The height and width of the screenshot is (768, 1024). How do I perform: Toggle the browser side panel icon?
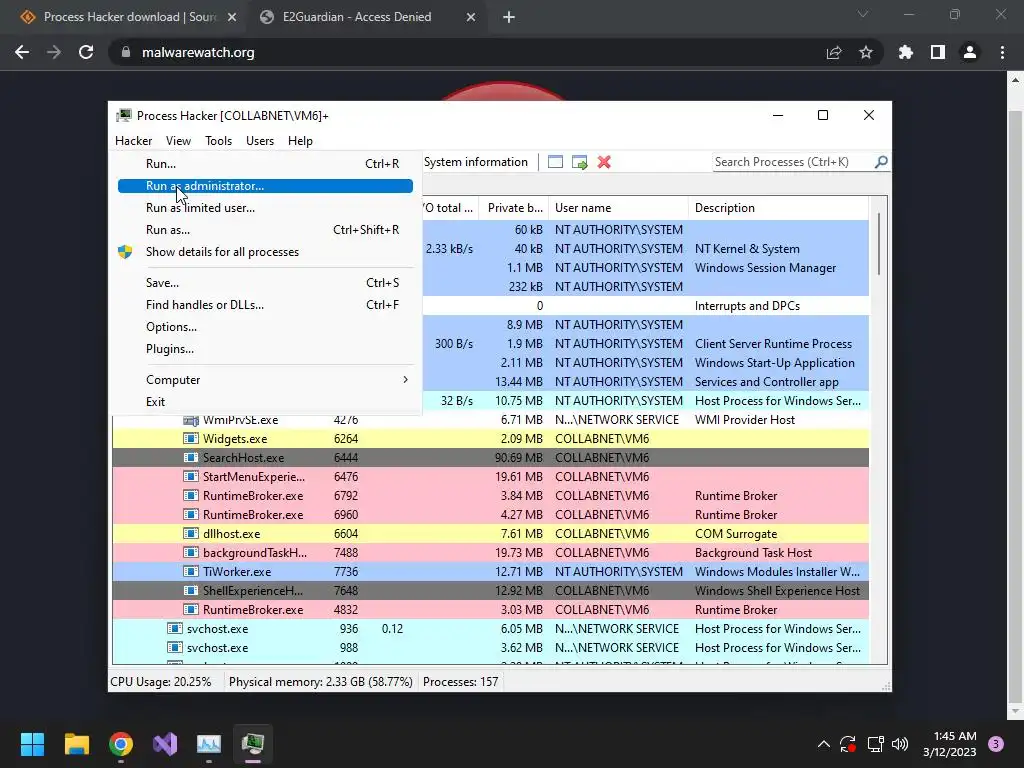coord(938,52)
